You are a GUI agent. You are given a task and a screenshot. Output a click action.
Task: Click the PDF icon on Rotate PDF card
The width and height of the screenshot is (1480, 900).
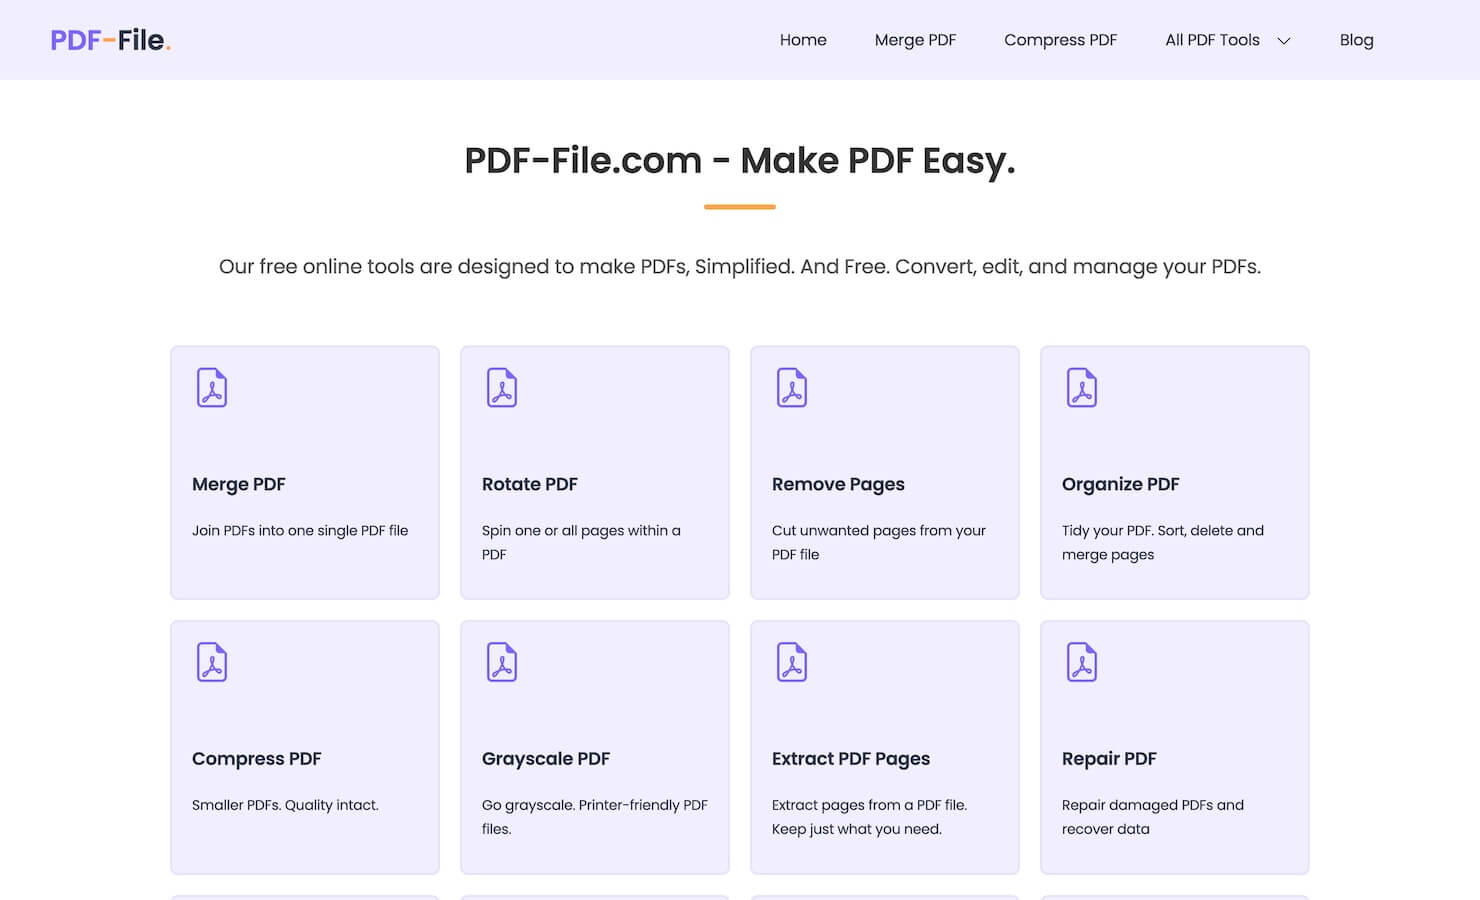coord(502,387)
